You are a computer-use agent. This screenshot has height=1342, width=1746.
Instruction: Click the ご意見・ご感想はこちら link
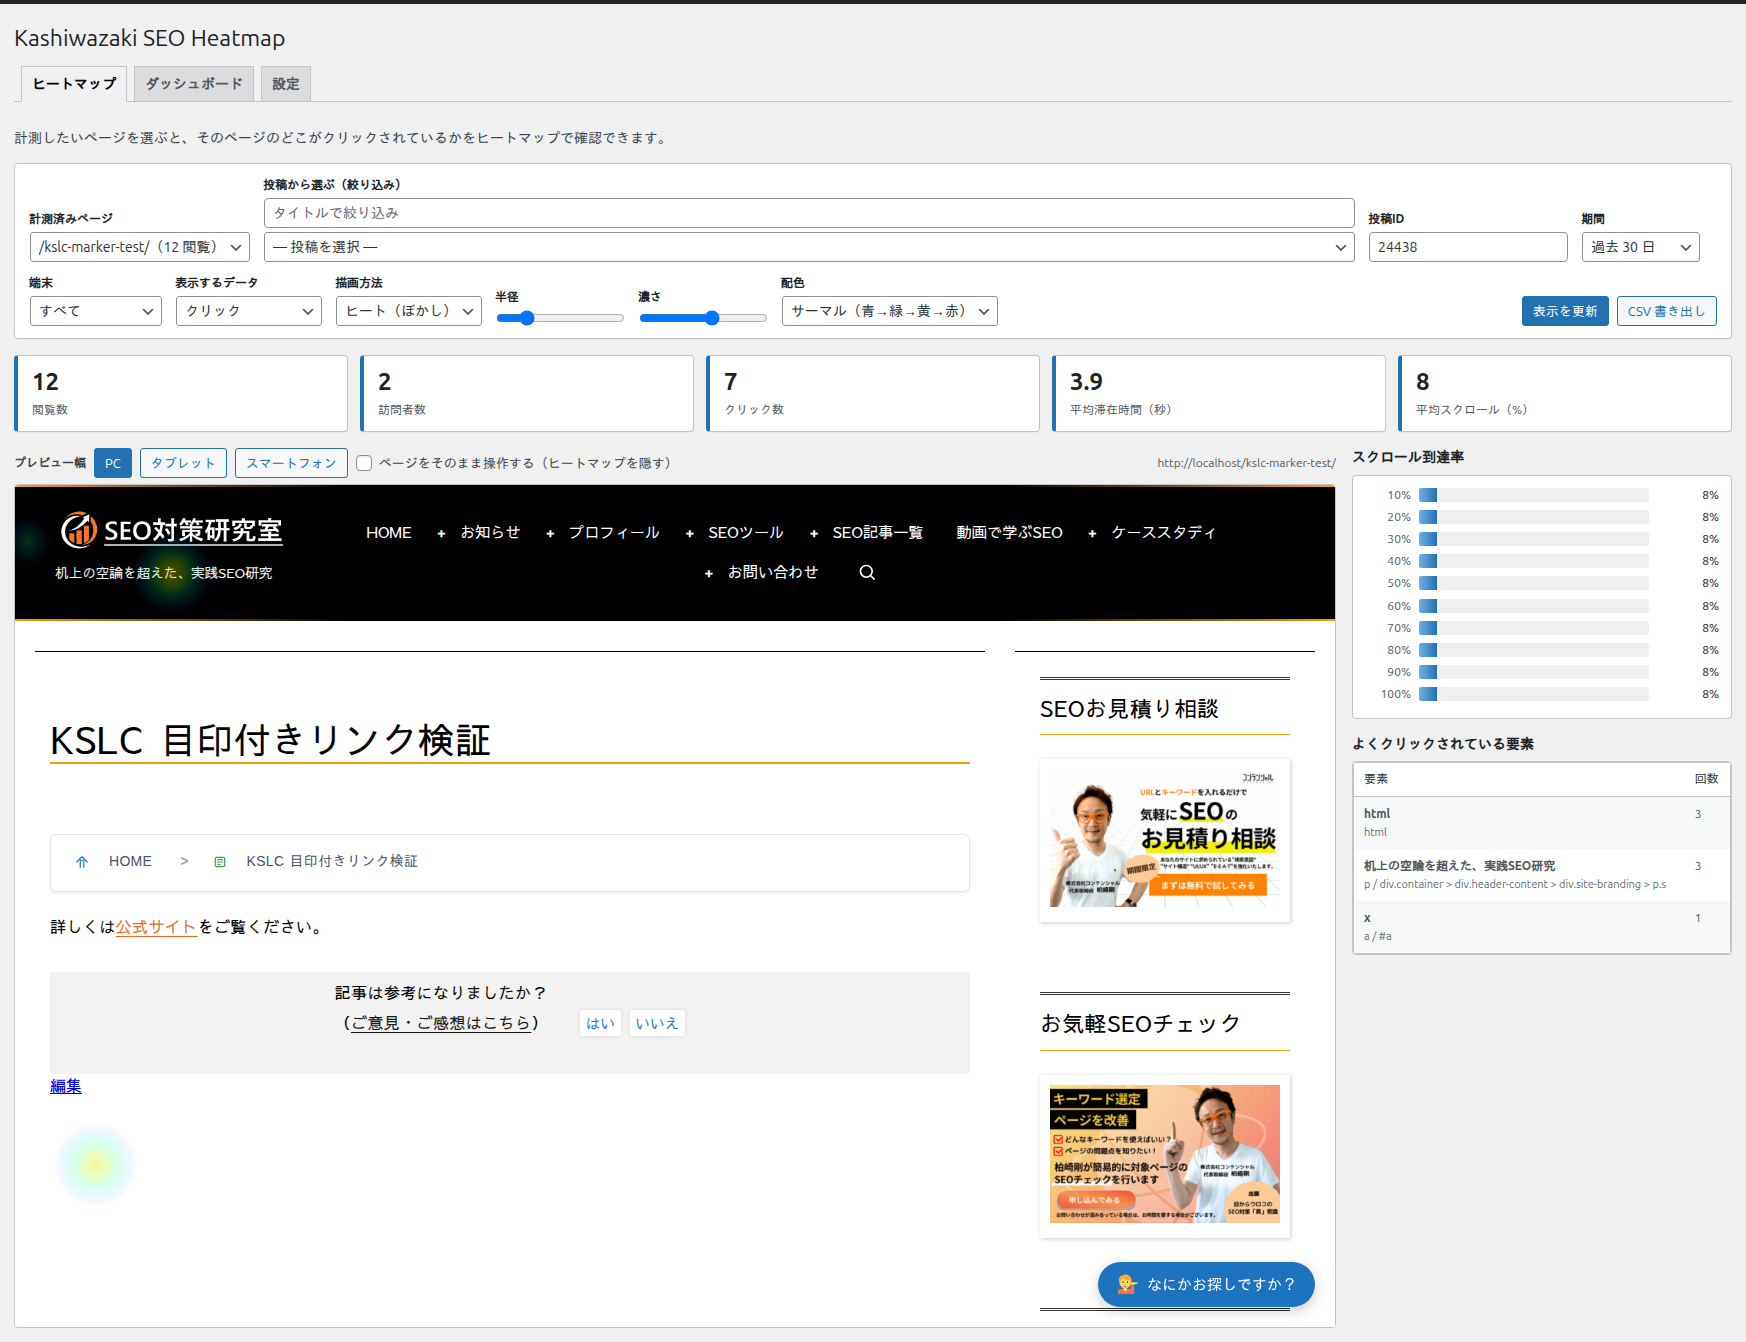(441, 1023)
